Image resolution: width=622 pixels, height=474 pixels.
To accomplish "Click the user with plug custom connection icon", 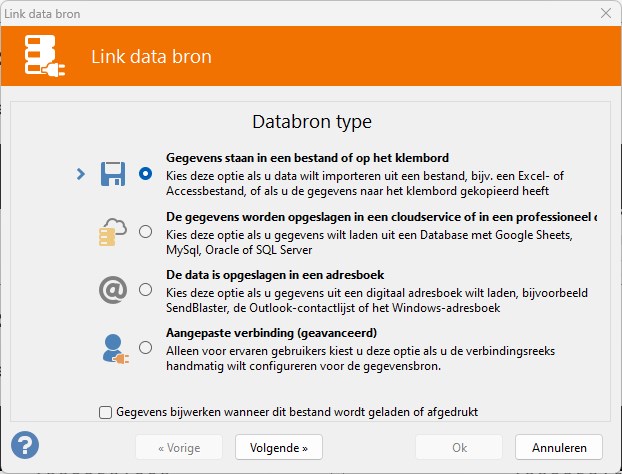I will click(x=115, y=349).
